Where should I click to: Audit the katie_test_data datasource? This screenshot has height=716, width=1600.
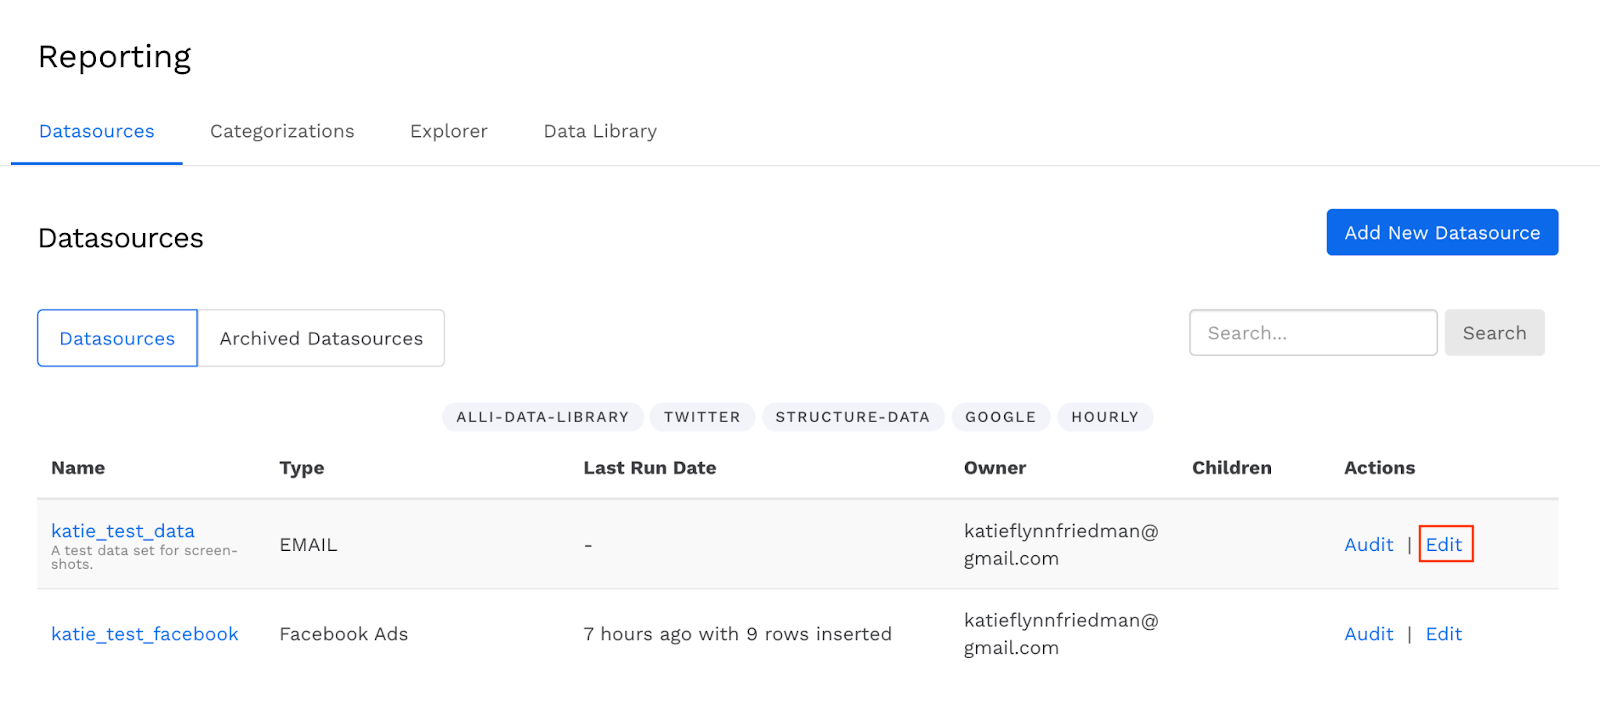[x=1368, y=545]
